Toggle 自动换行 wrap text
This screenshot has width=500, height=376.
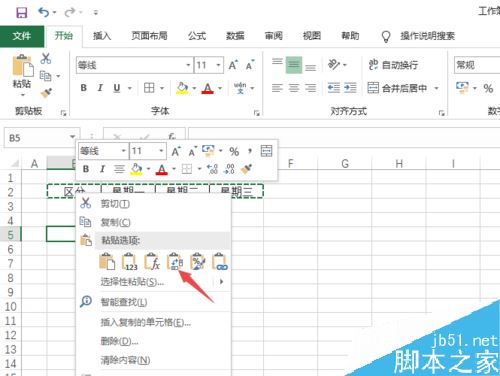(393, 65)
